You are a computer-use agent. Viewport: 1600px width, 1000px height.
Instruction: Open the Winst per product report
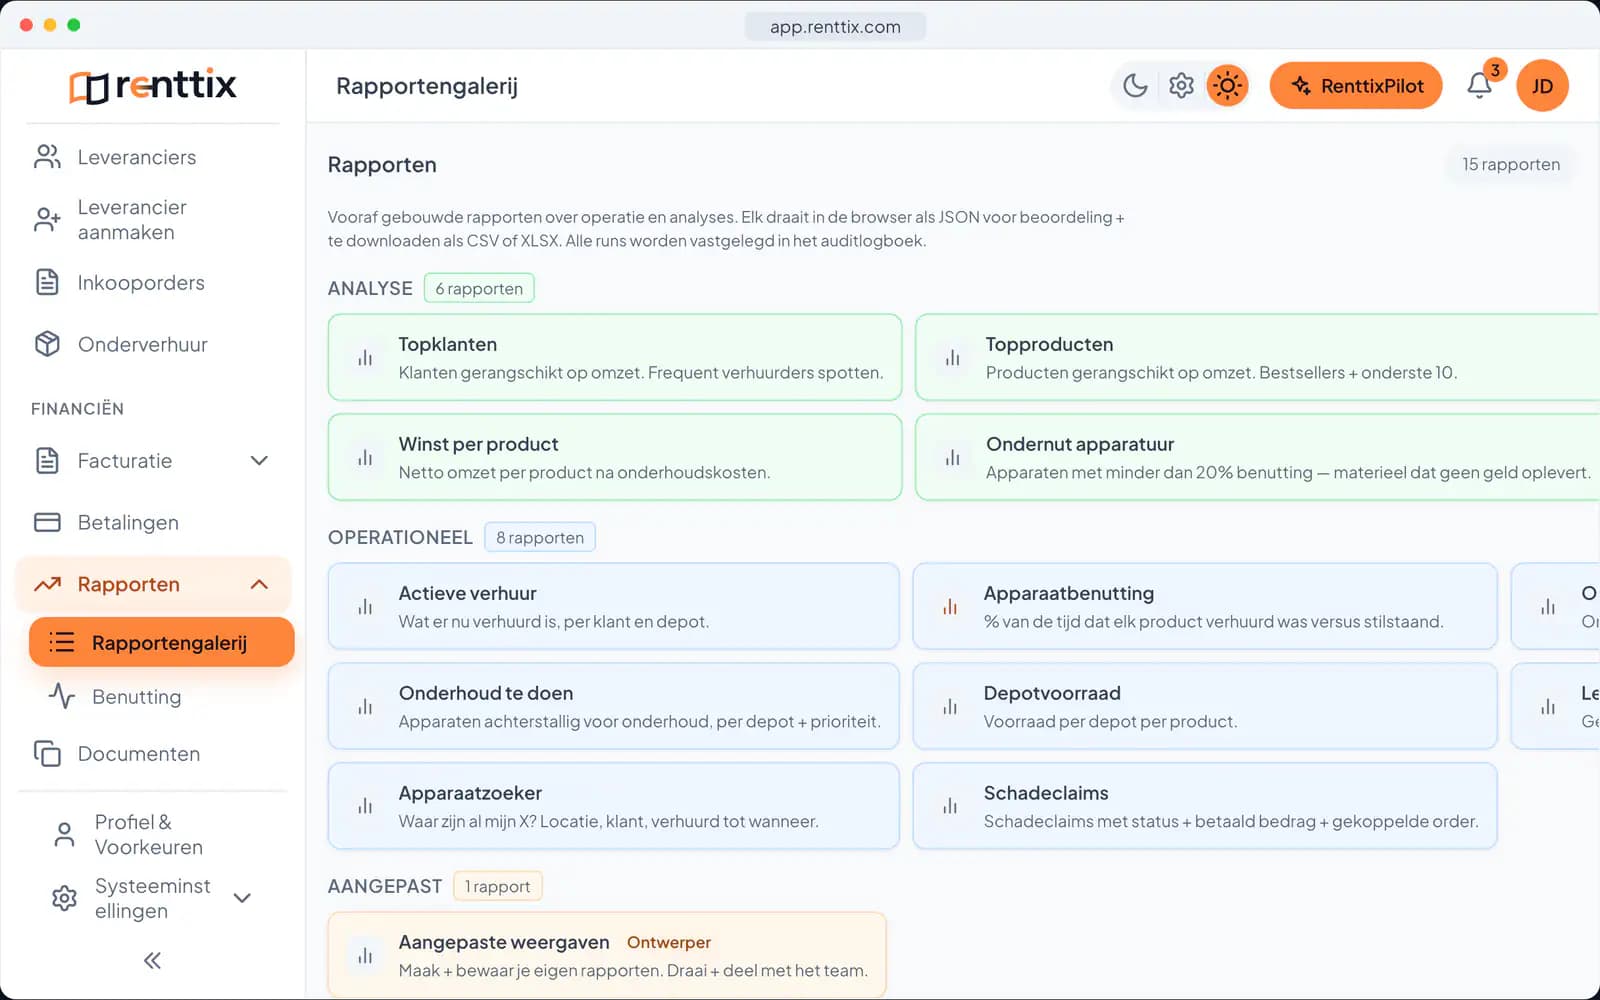(615, 457)
